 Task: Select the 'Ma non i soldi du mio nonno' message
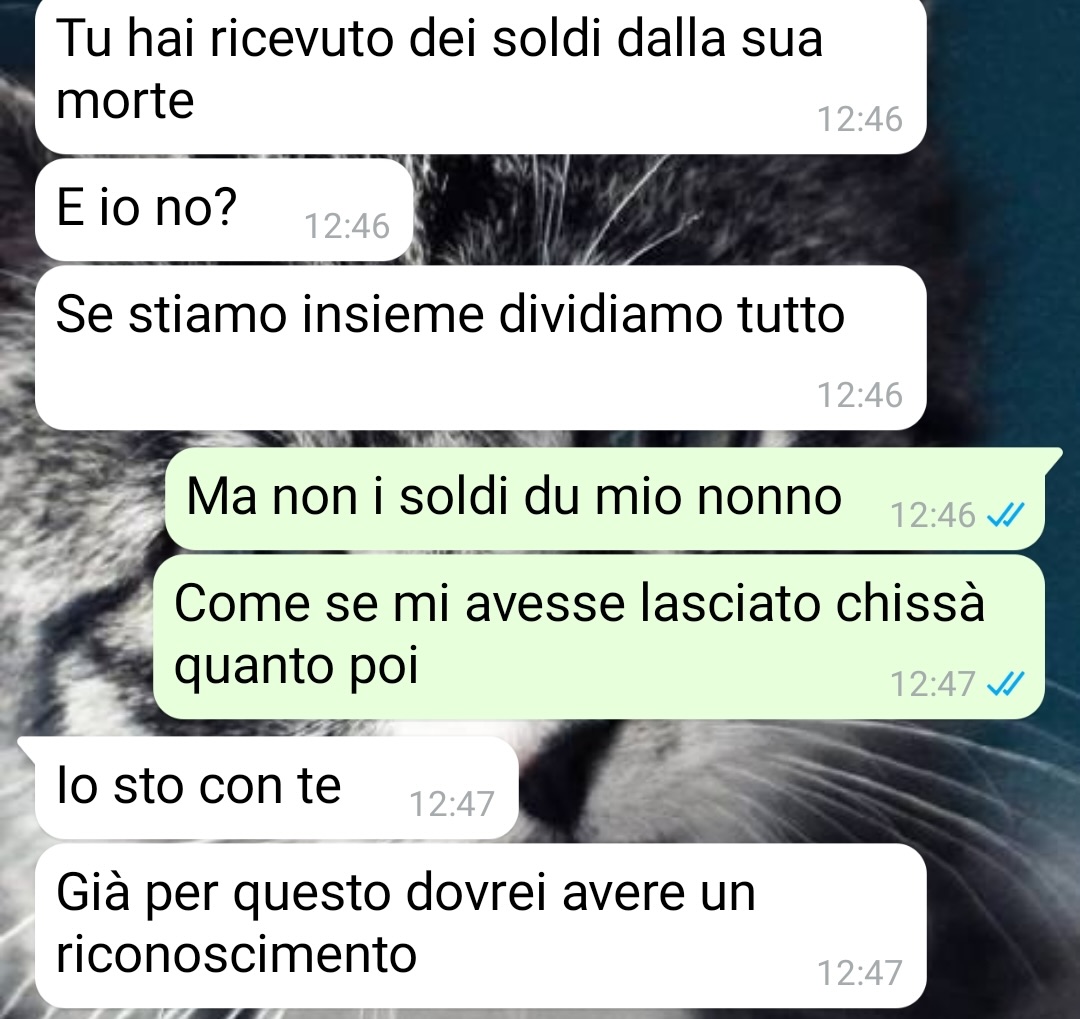(x=605, y=498)
